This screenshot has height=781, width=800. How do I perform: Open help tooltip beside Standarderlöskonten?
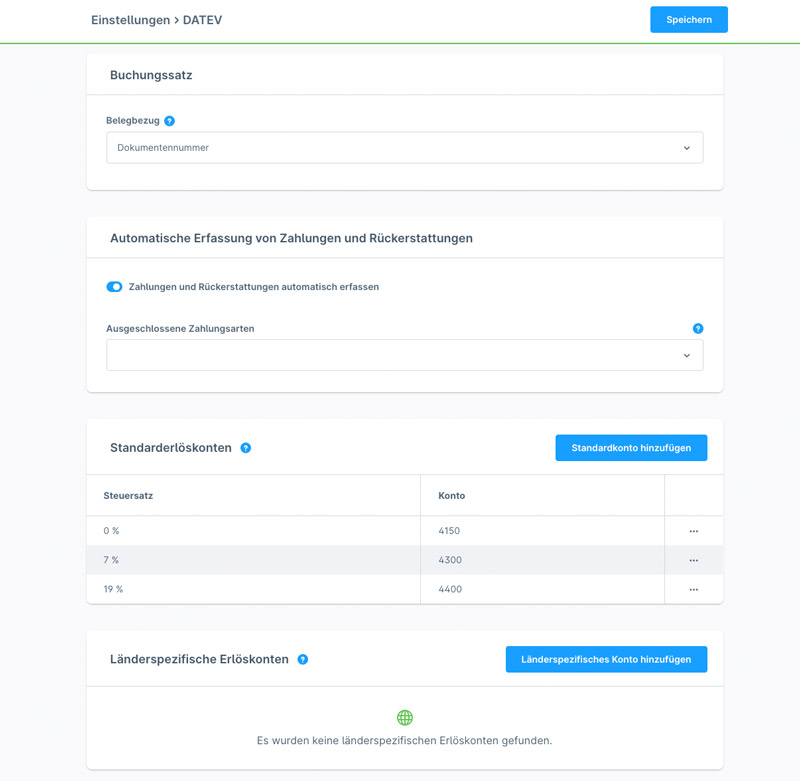tap(246, 448)
